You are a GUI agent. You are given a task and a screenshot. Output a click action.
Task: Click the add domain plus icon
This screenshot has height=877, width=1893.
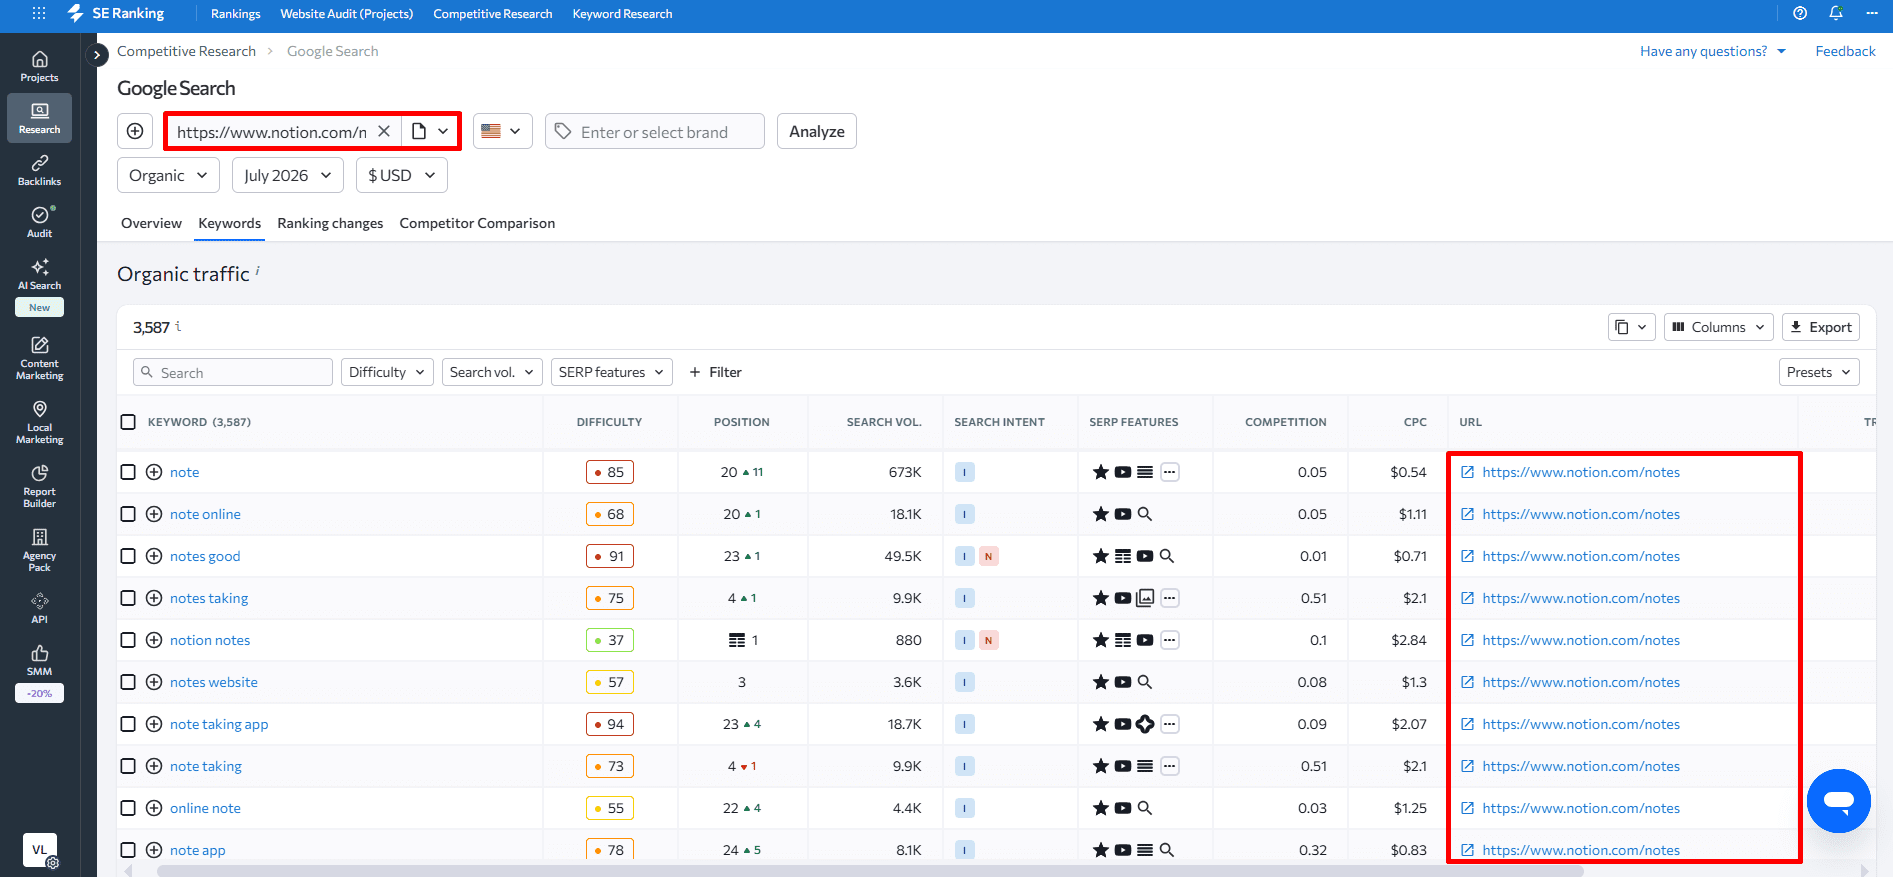pos(135,131)
